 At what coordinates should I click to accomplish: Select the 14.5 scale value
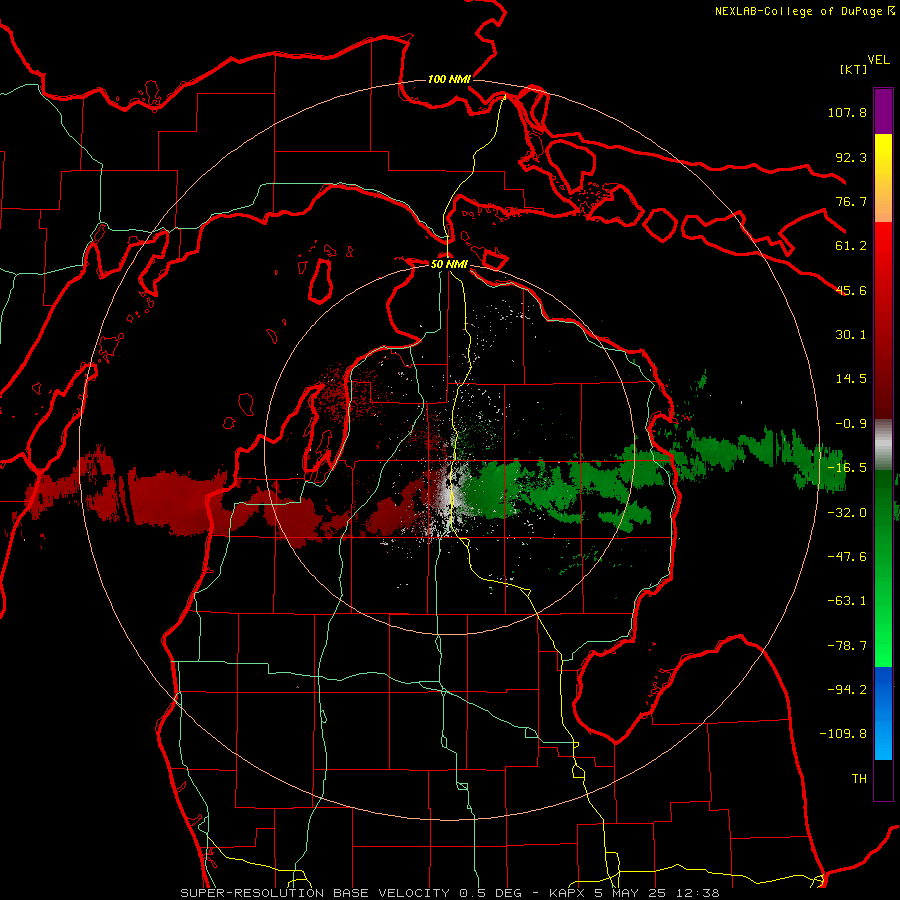coord(851,379)
